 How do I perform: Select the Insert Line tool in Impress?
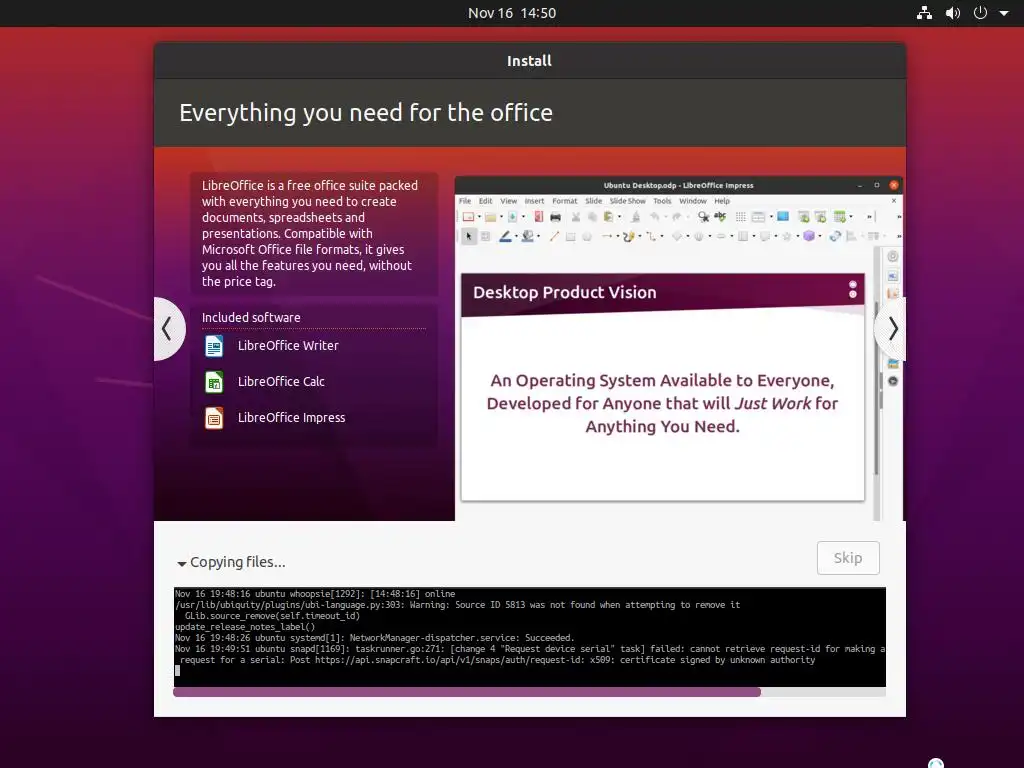click(554, 236)
